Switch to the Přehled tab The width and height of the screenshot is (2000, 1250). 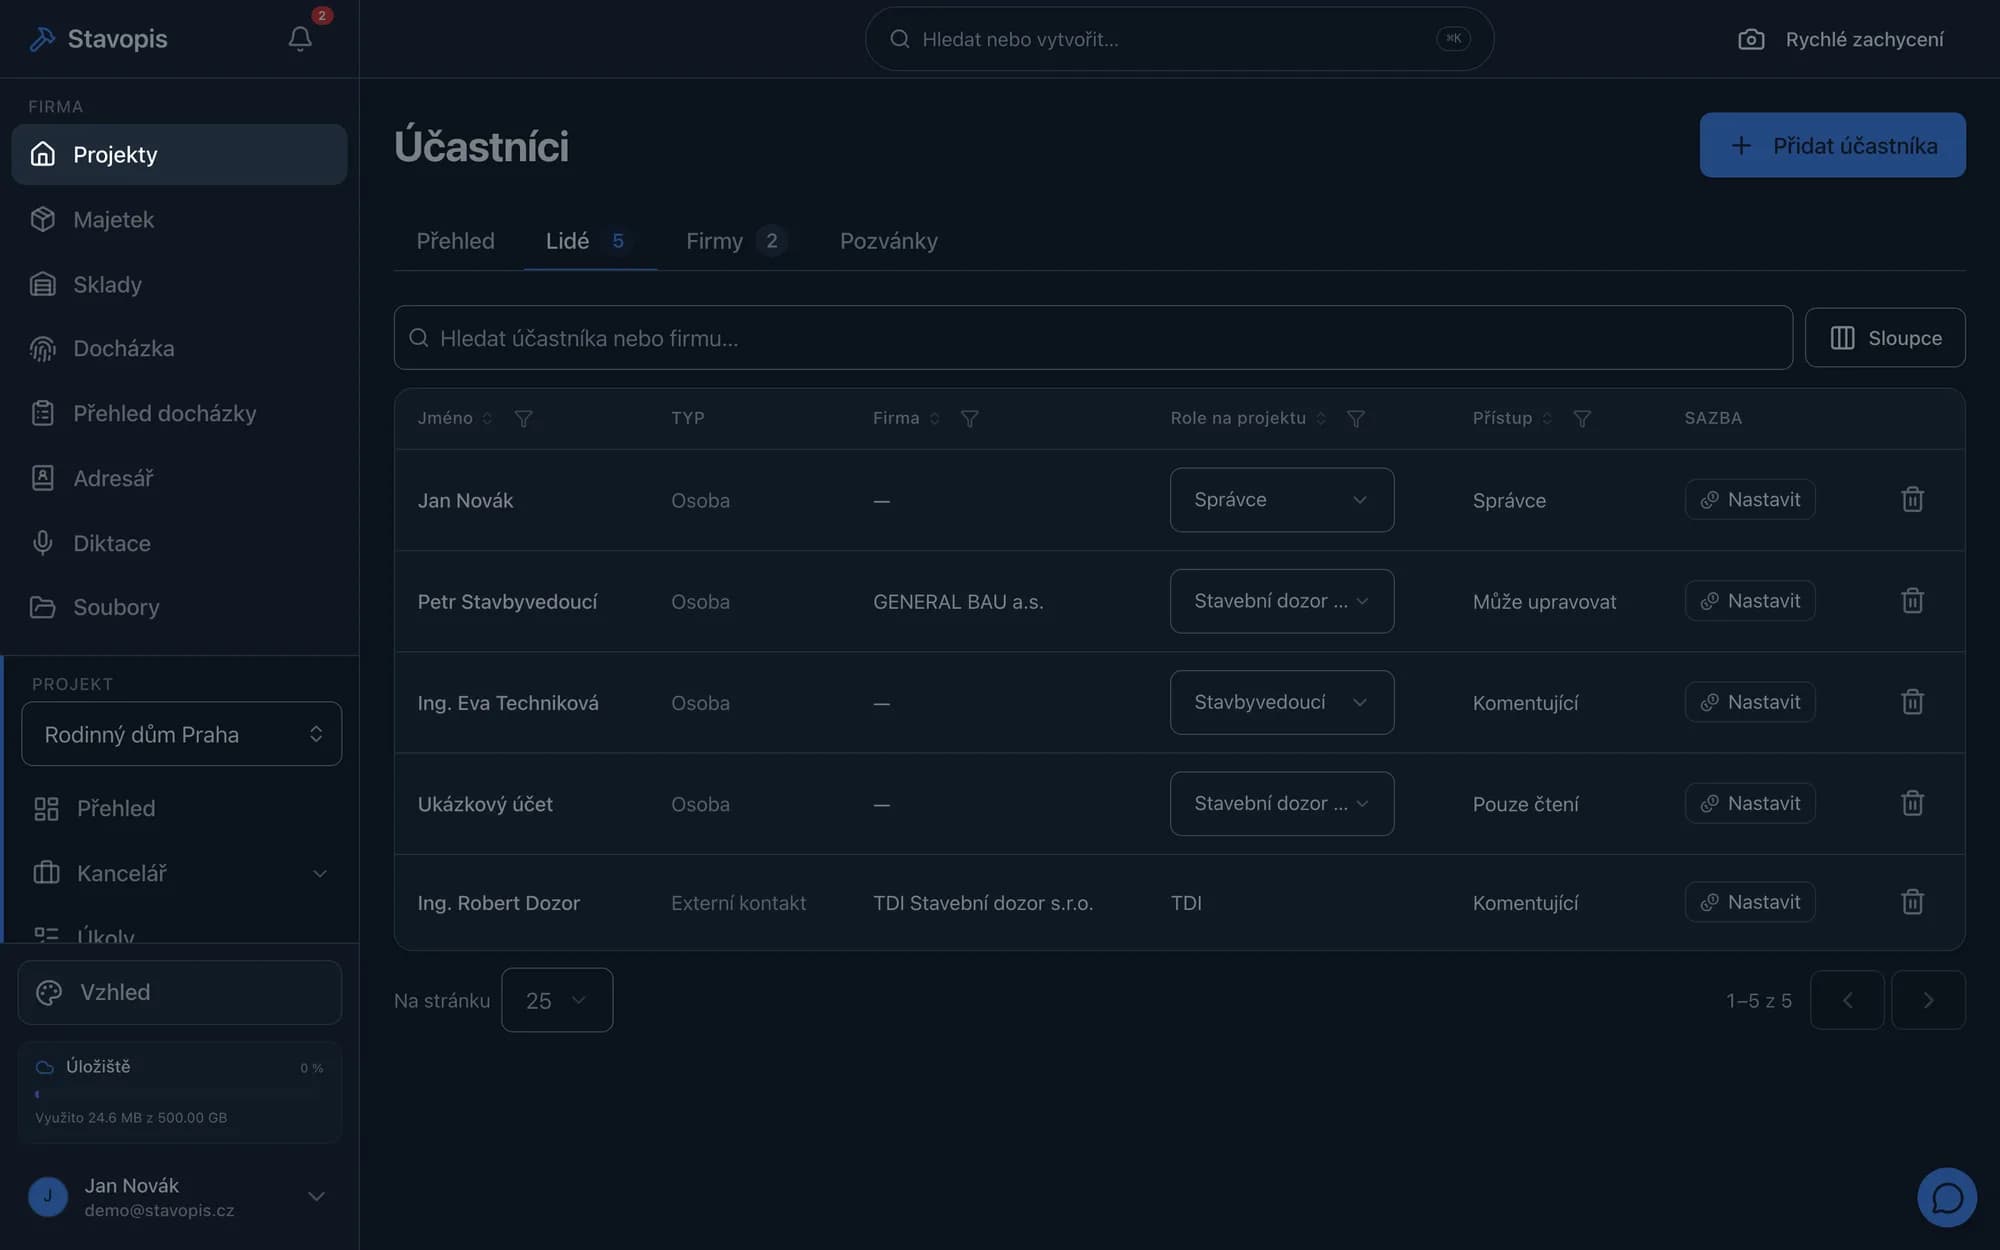[x=455, y=241]
